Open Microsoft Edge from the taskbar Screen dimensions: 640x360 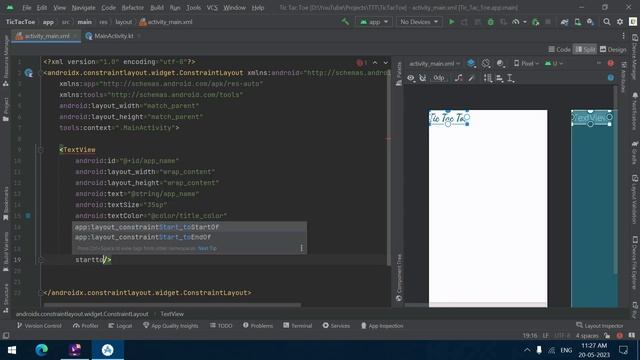(x=42, y=350)
